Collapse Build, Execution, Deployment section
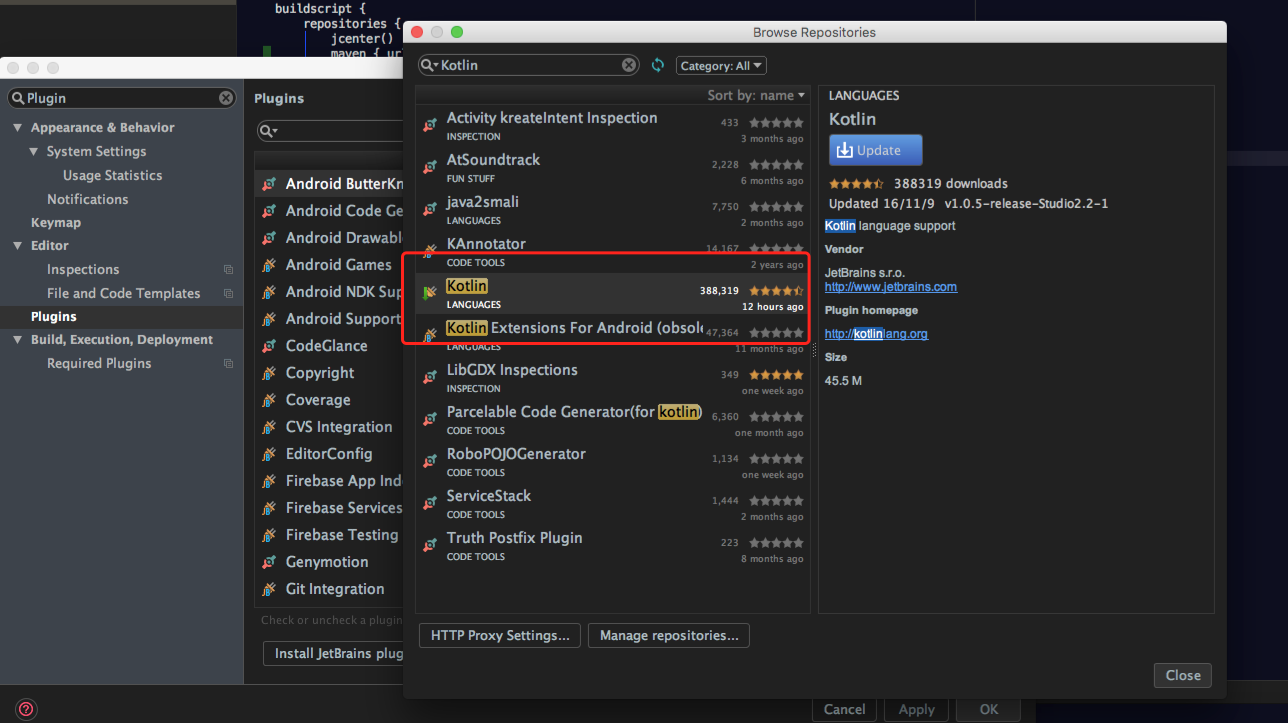 [x=18, y=340]
